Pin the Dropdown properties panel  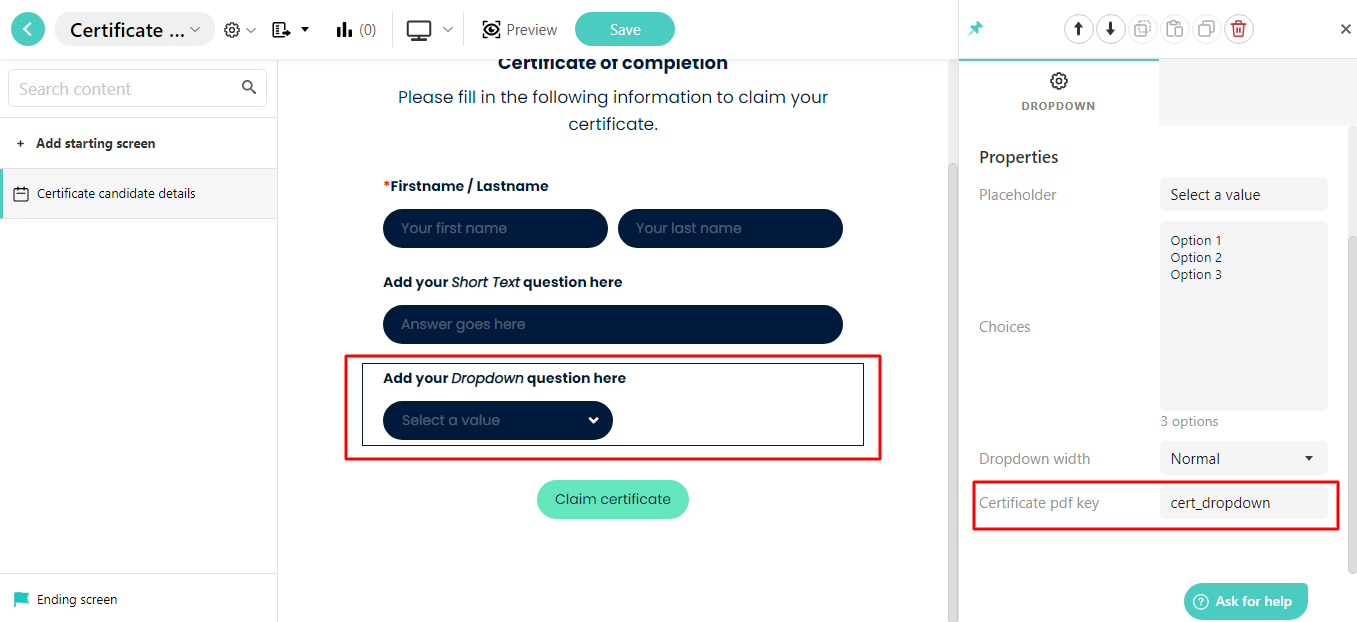point(975,28)
